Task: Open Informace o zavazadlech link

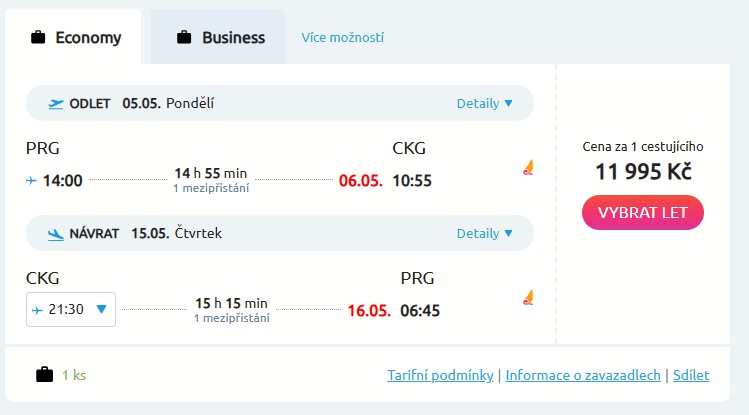Action: pyautogui.click(x=583, y=375)
